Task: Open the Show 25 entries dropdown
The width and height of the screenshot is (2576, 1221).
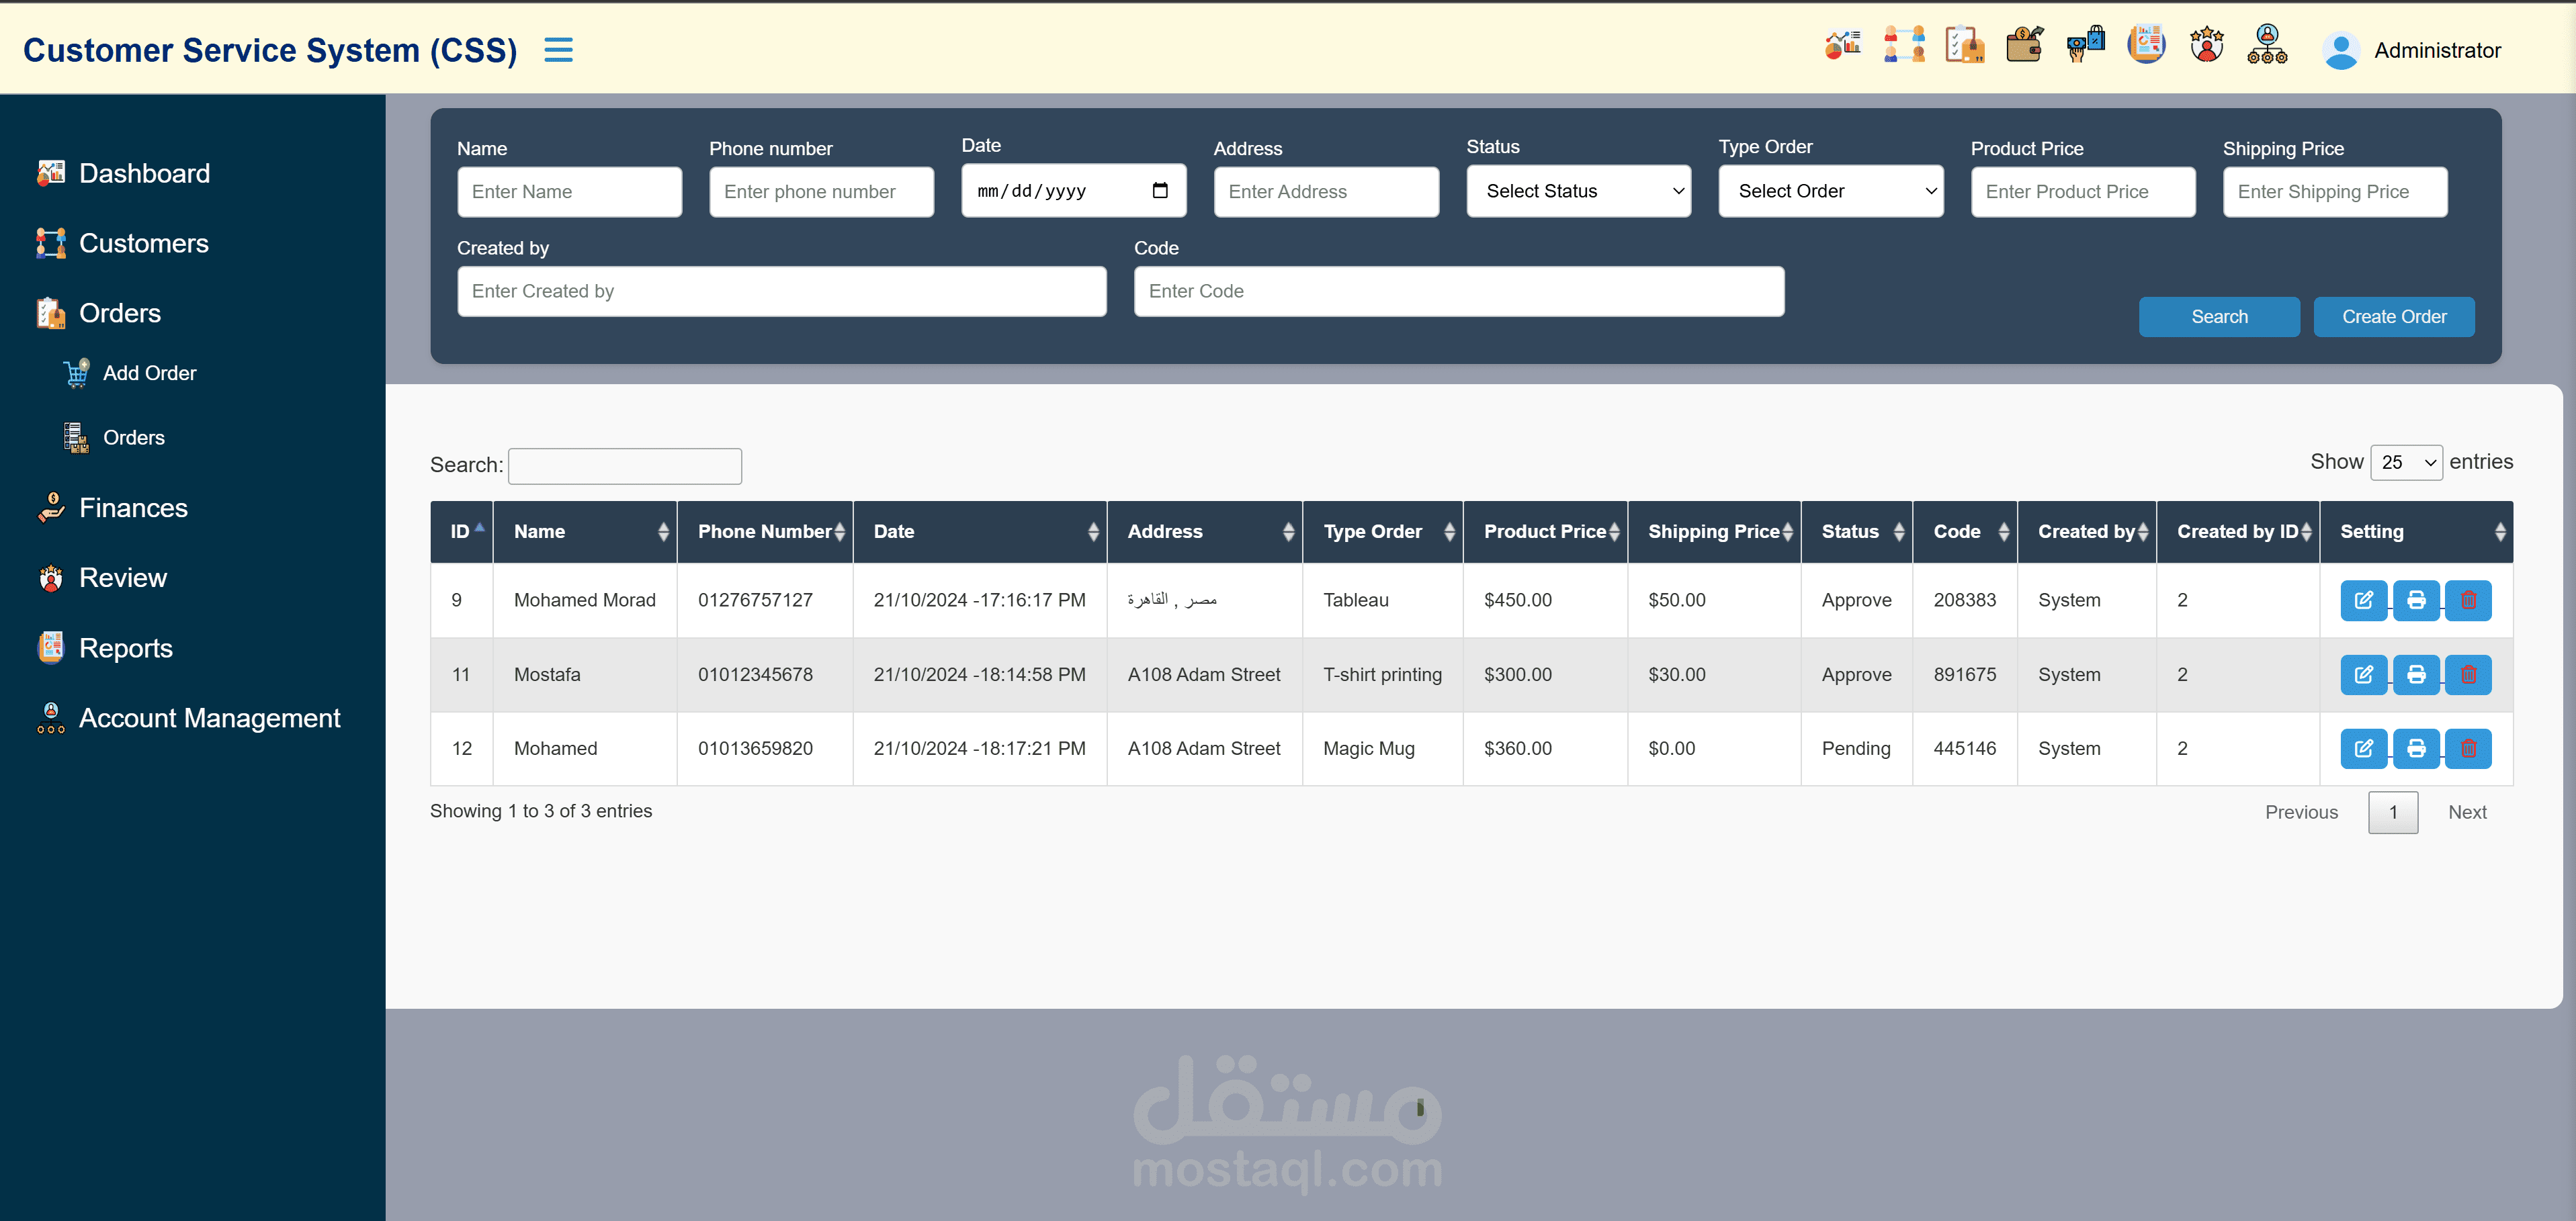Action: coord(2404,462)
